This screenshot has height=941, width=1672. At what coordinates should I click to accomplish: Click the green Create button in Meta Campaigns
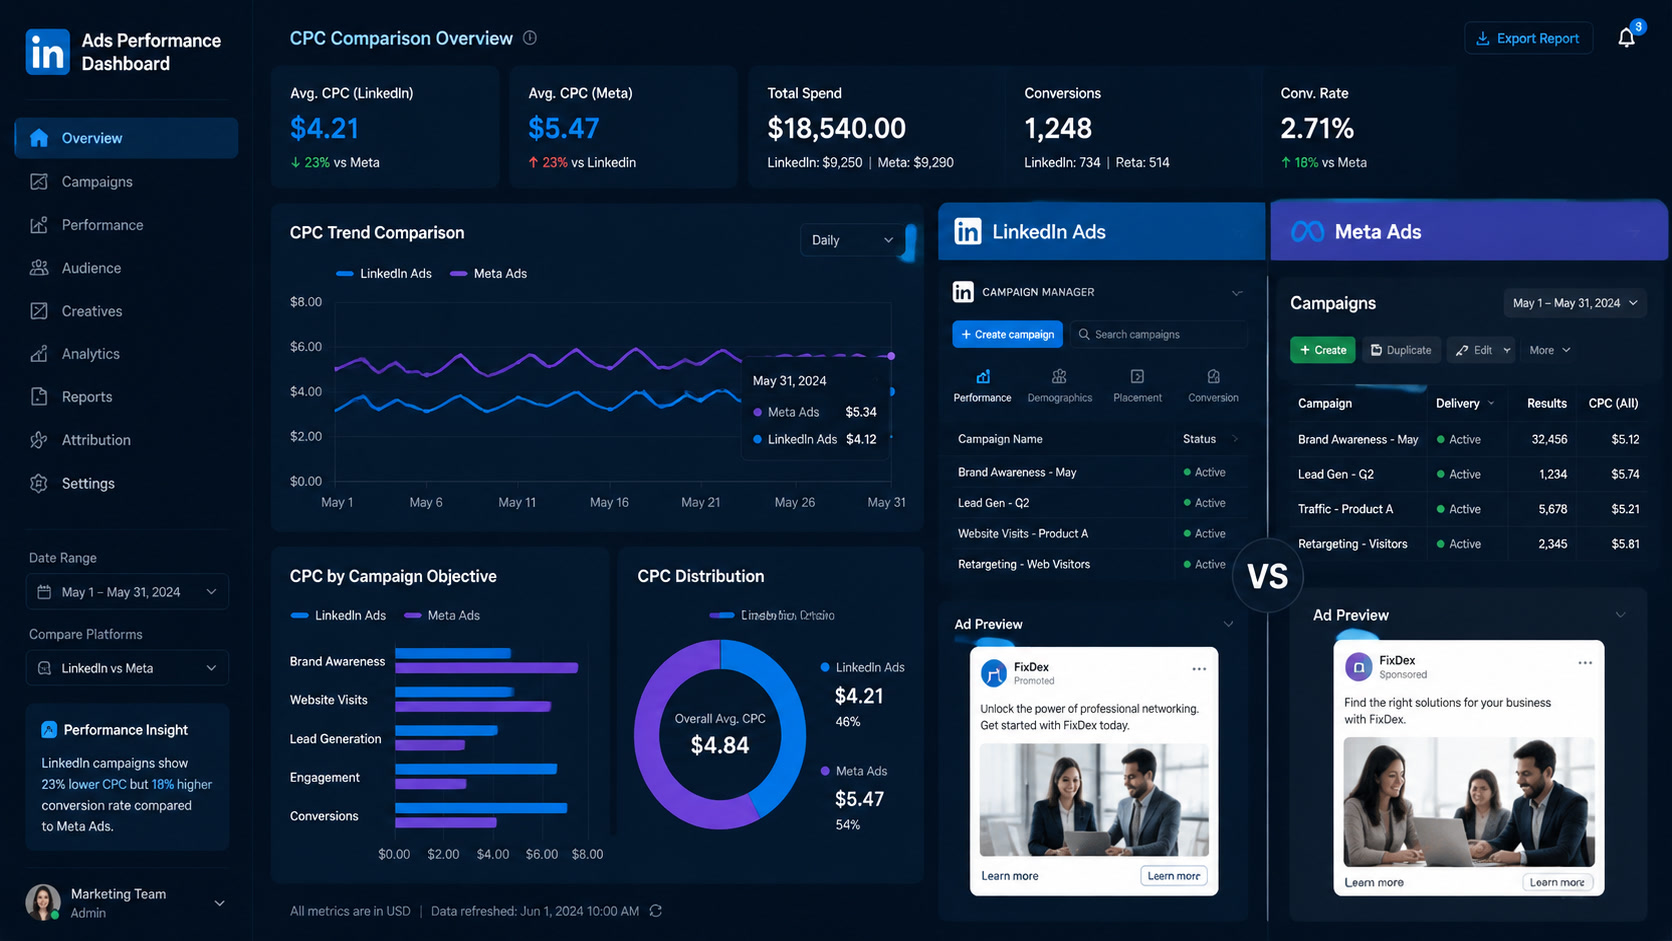click(x=1322, y=350)
